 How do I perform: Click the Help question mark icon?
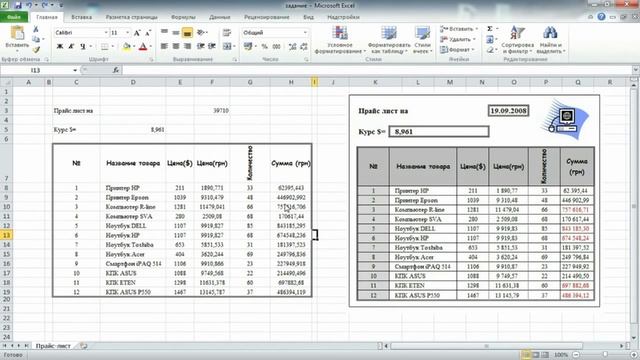(x=601, y=17)
